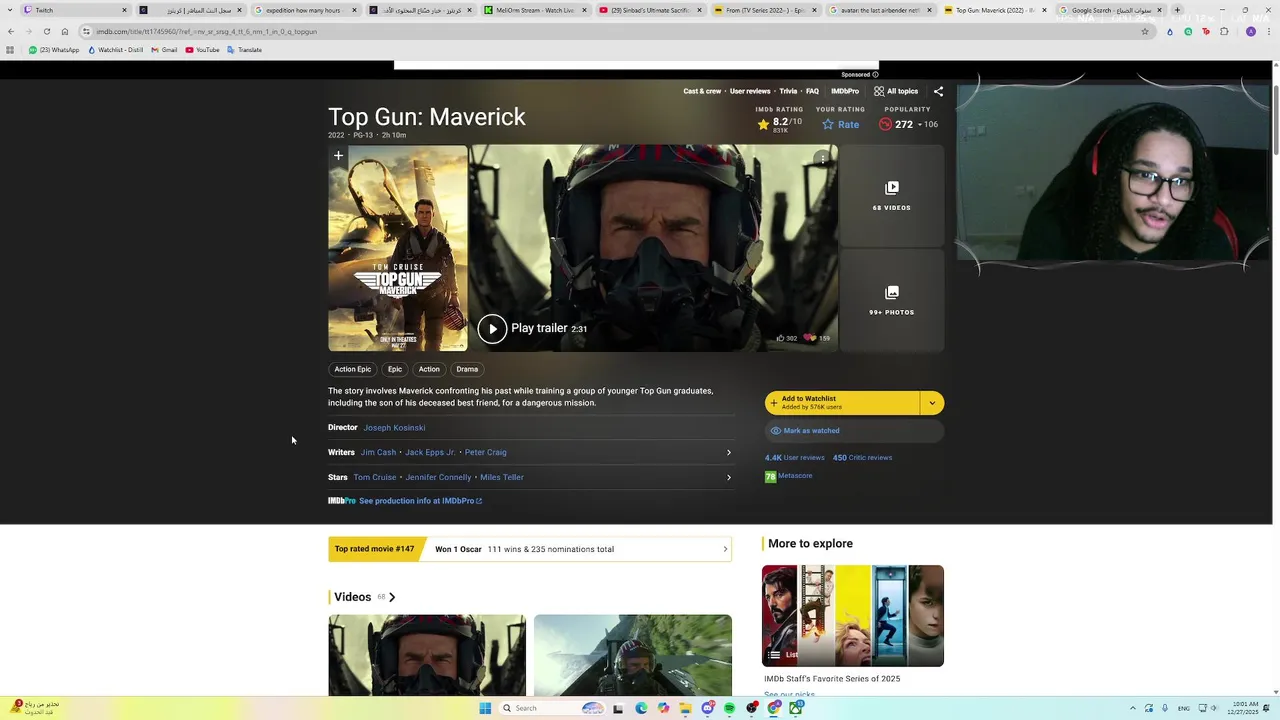Toggle Mark as watched
Screen dimensions: 1280x720
click(854, 431)
